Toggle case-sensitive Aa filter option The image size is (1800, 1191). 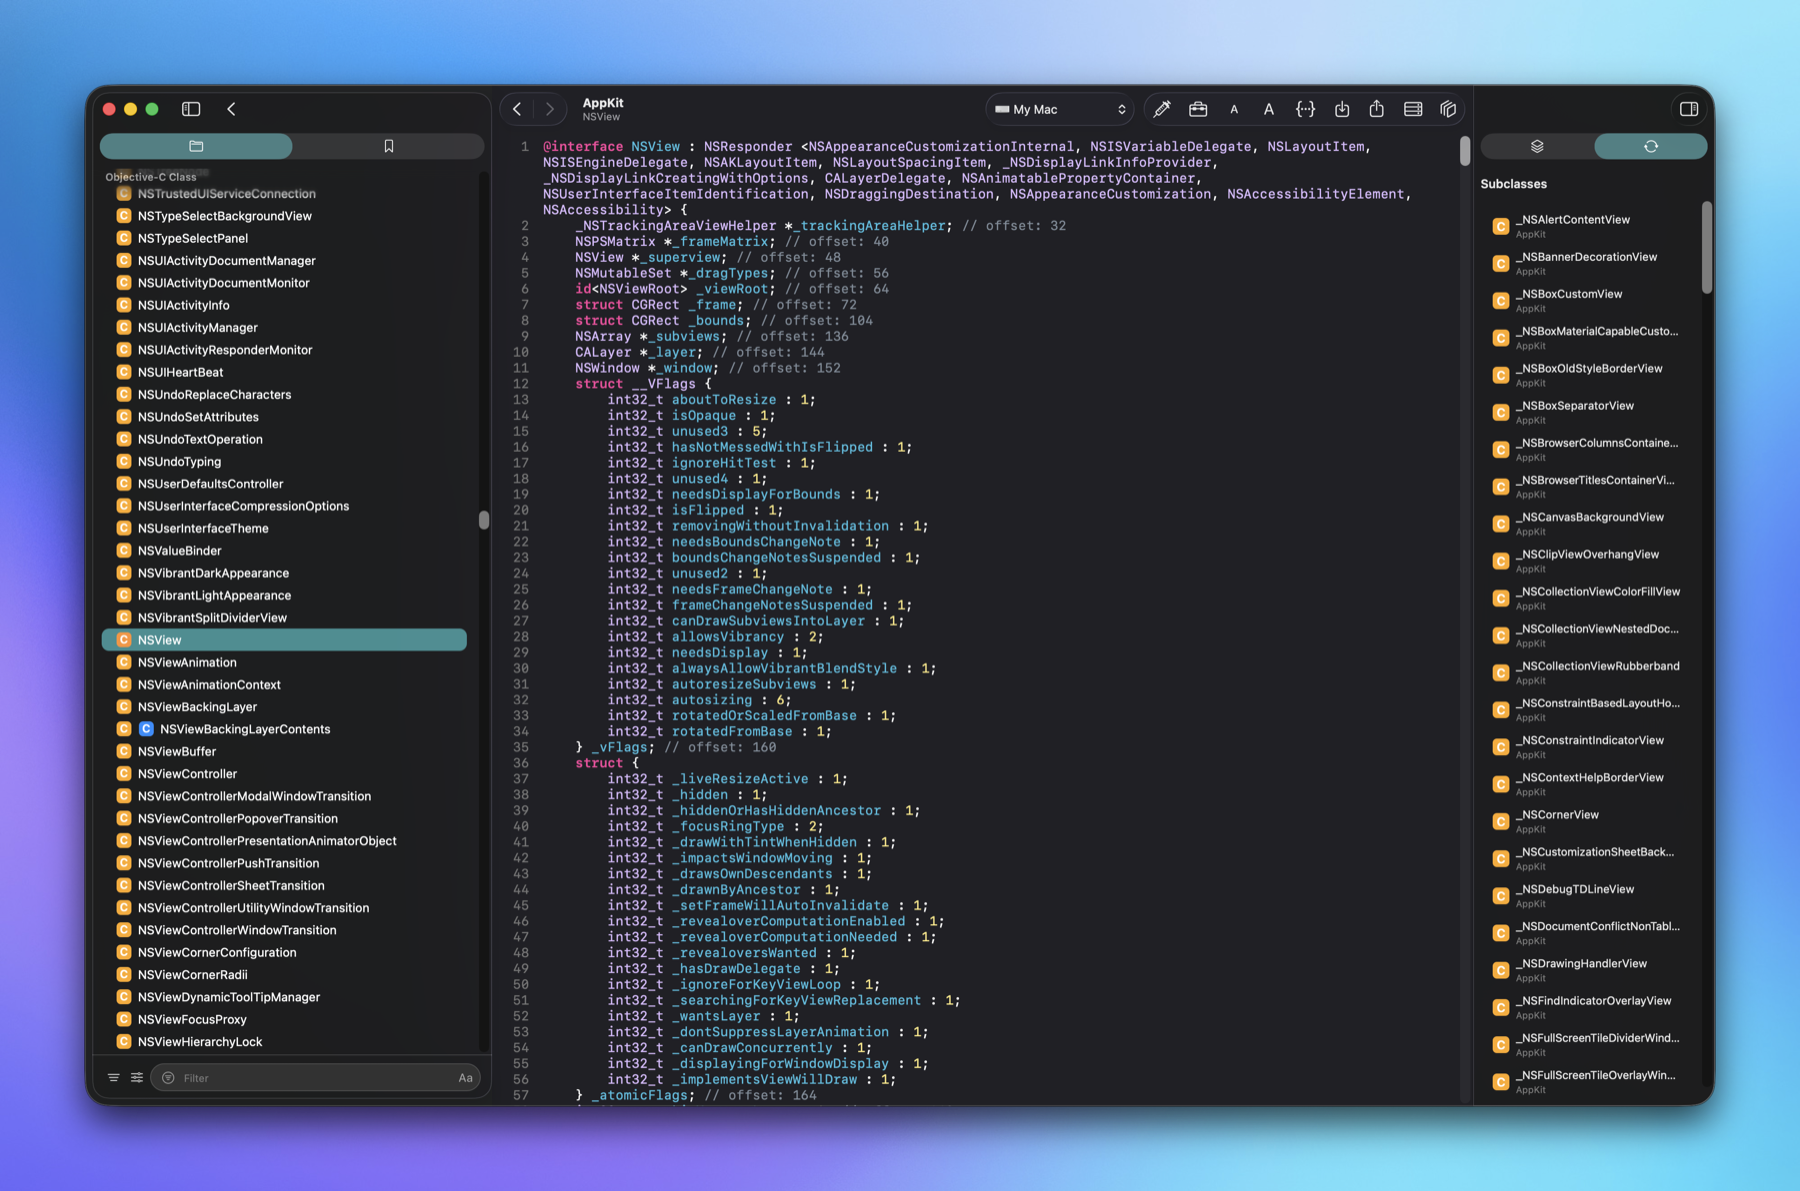point(465,1078)
